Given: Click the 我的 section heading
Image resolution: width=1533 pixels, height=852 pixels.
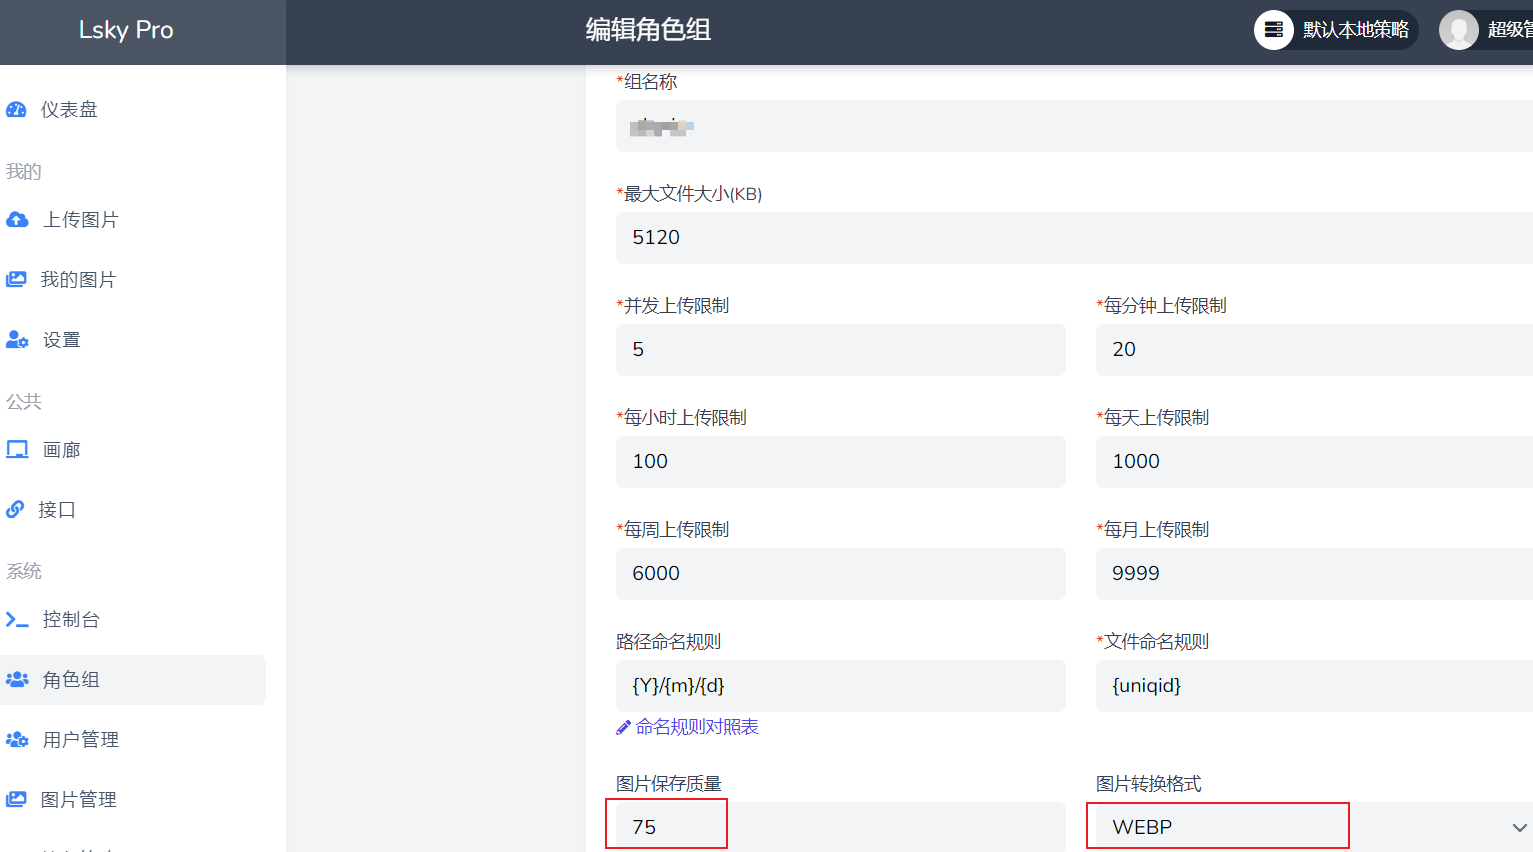Looking at the screenshot, I should tap(23, 172).
